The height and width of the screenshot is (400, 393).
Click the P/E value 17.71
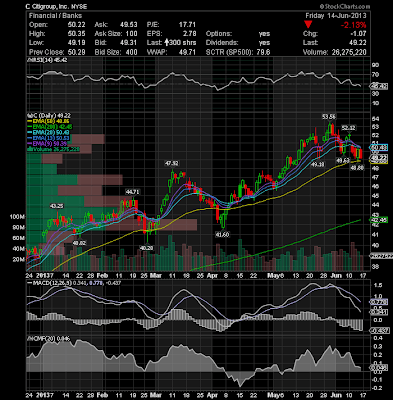(187, 25)
